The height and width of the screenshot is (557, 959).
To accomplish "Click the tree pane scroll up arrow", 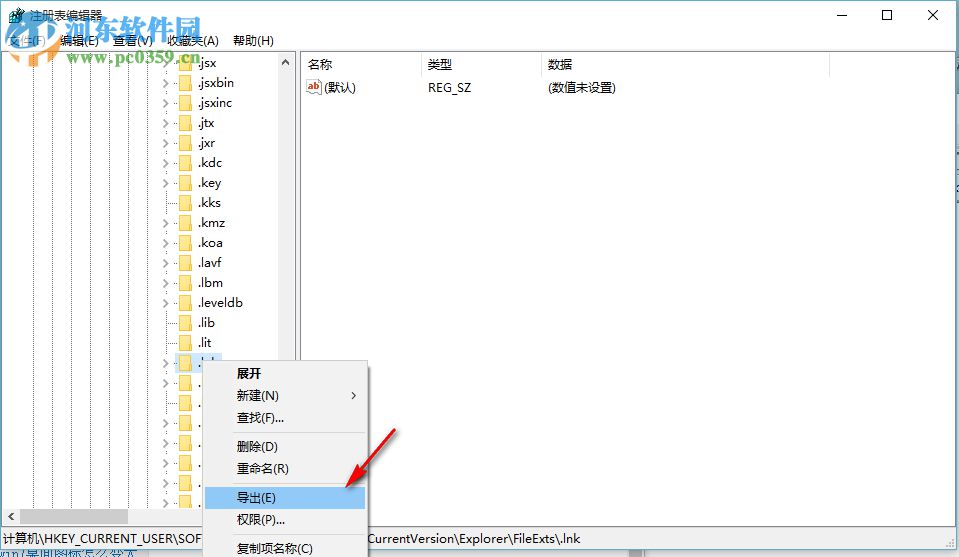I will coord(286,62).
